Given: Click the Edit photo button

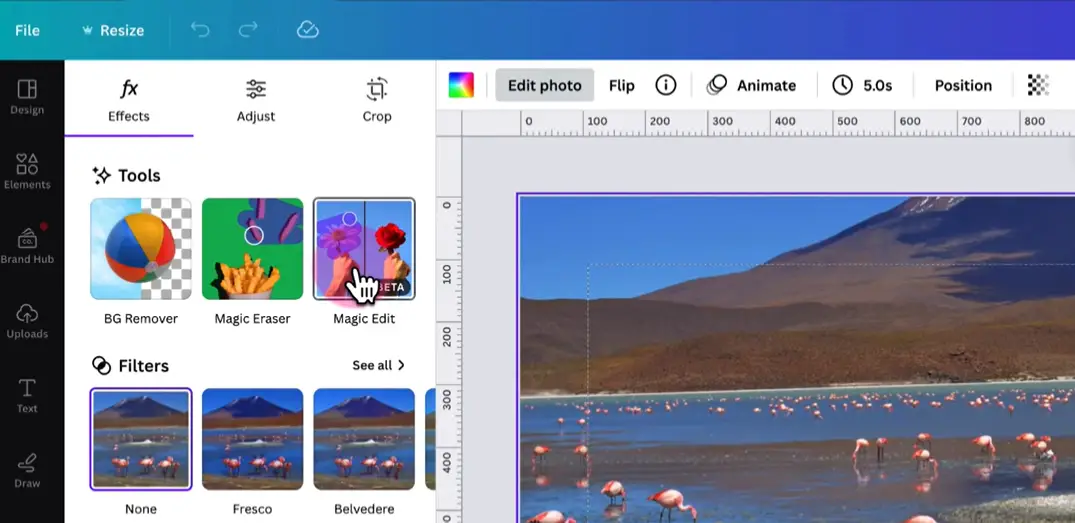Looking at the screenshot, I should 544,85.
